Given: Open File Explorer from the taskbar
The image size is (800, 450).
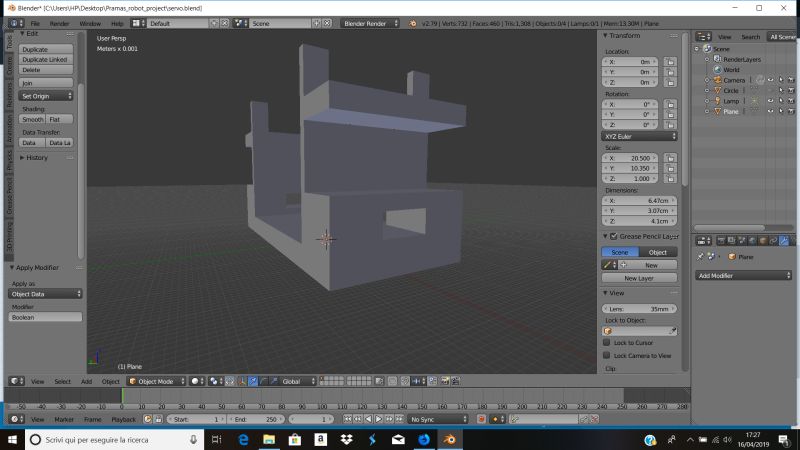Looking at the screenshot, I should (x=269, y=440).
